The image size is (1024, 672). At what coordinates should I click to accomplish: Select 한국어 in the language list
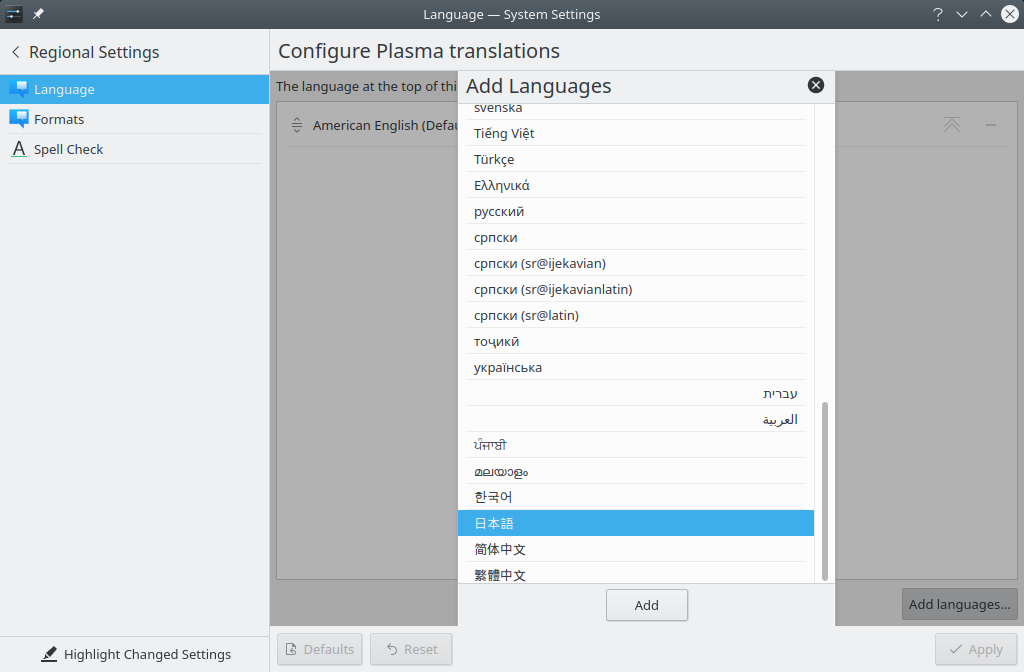pos(636,497)
